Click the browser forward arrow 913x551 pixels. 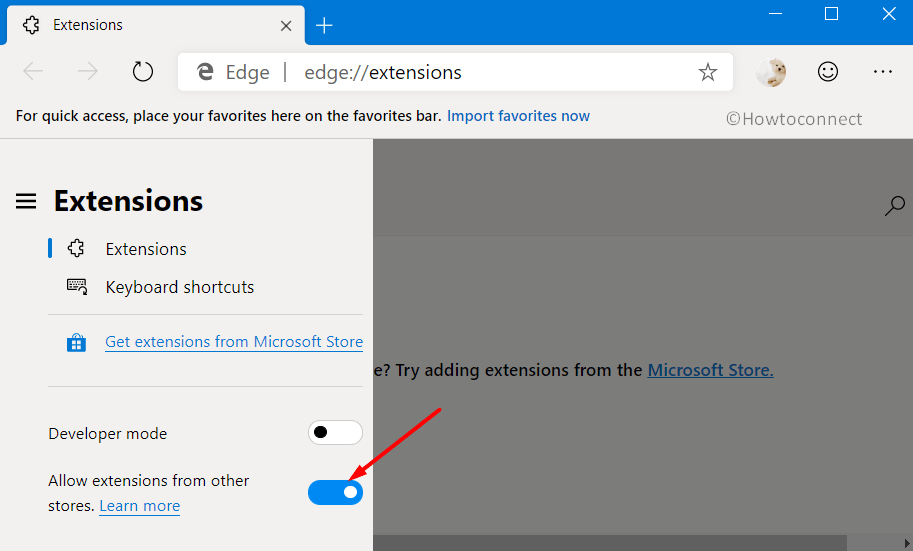tap(88, 72)
